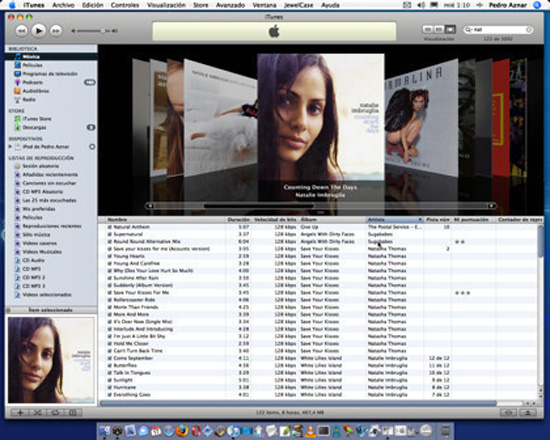
Task: Open Programas de televisión library
Action: [50, 74]
